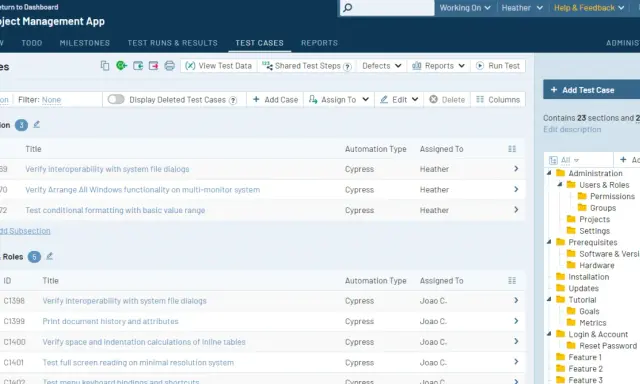This screenshot has width=640, height=384.
Task: Switch to the REPORTS tab
Action: (320, 43)
